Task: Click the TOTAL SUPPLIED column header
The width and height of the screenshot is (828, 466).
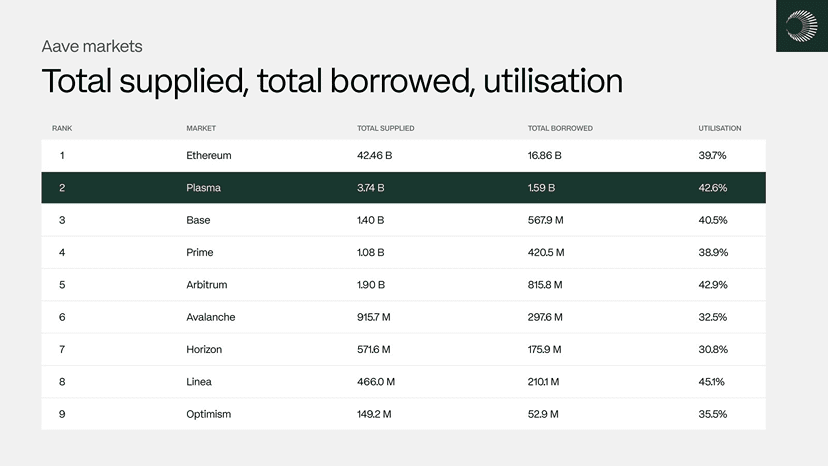Action: coord(385,128)
